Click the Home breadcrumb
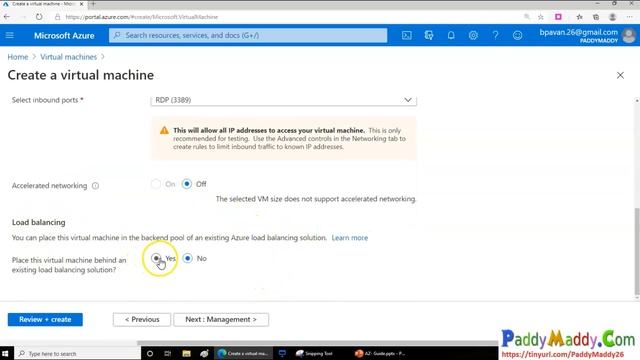This screenshot has height=360, width=640. 18,57
